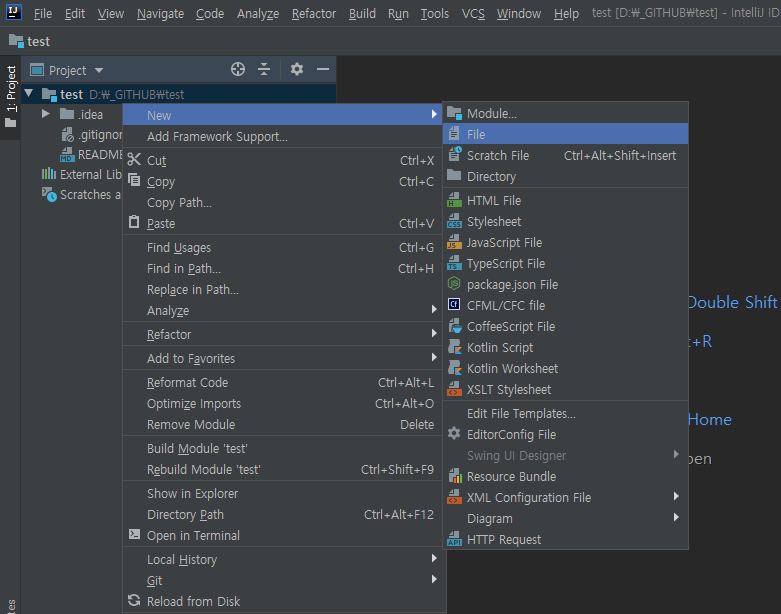
Task: Select Replace in Path entry
Action: coord(282,290)
